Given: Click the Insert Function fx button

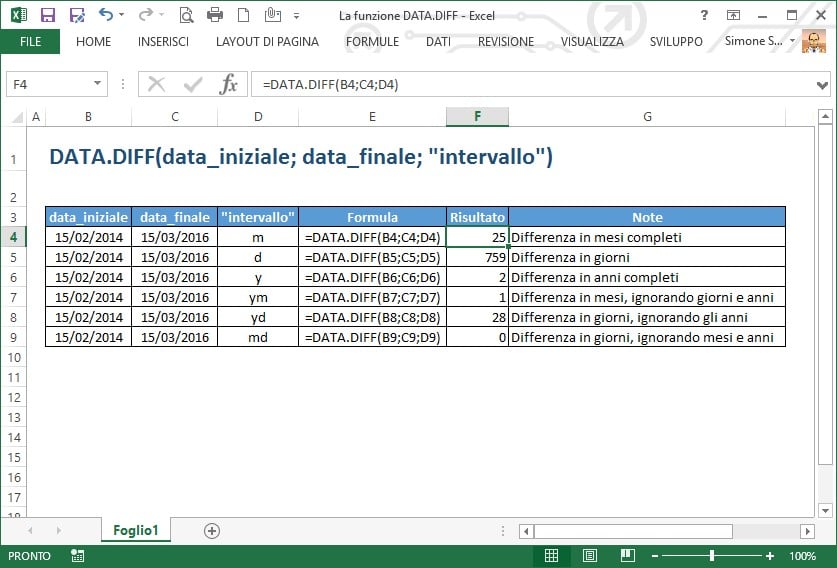Looking at the screenshot, I should (x=228, y=84).
